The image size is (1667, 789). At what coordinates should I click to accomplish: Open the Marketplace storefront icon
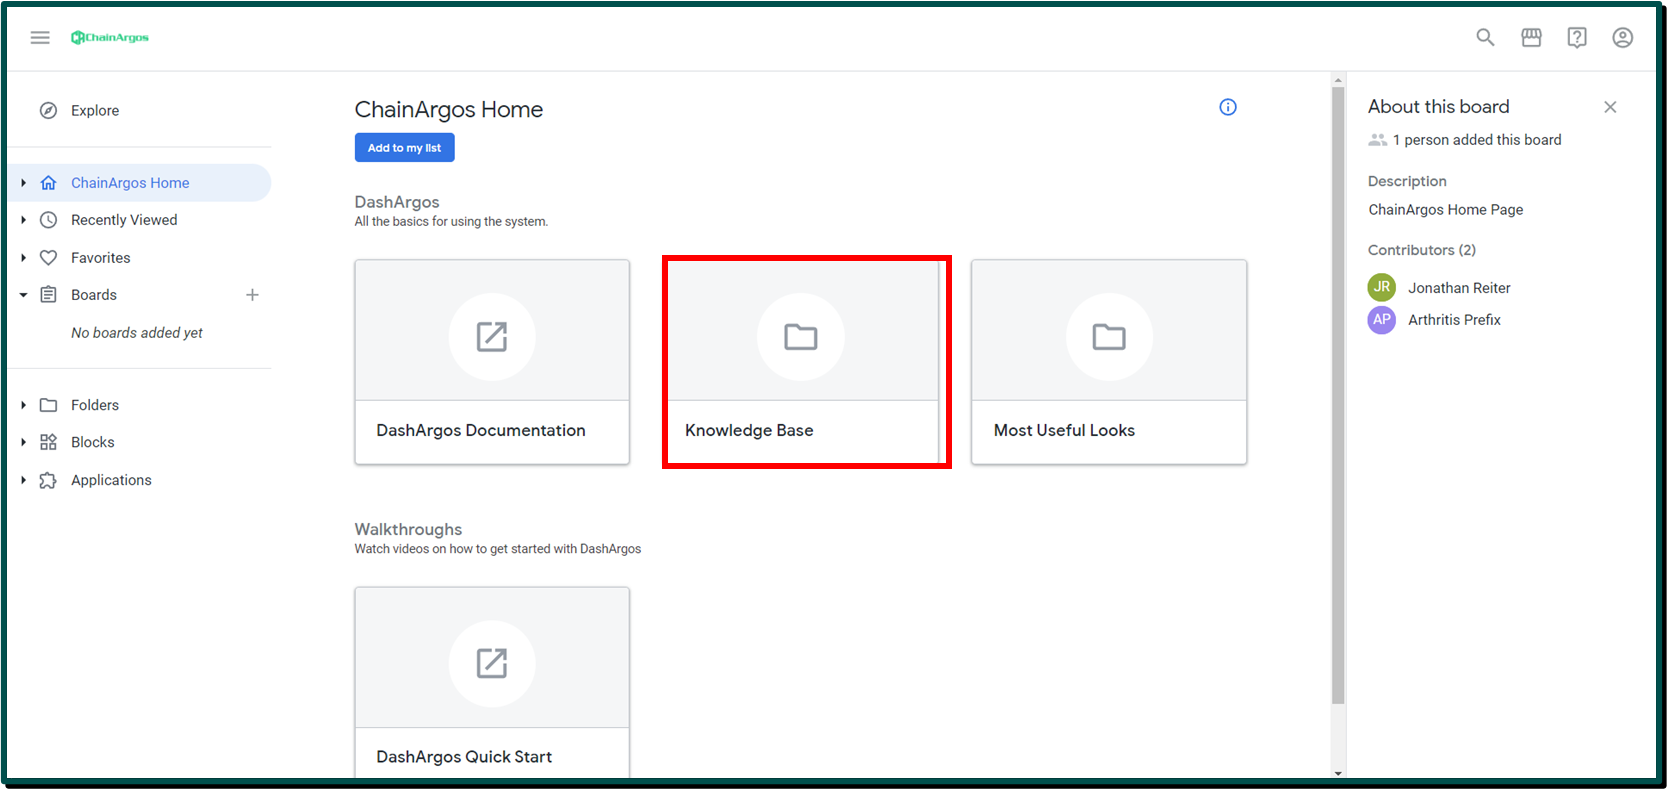tap(1531, 37)
